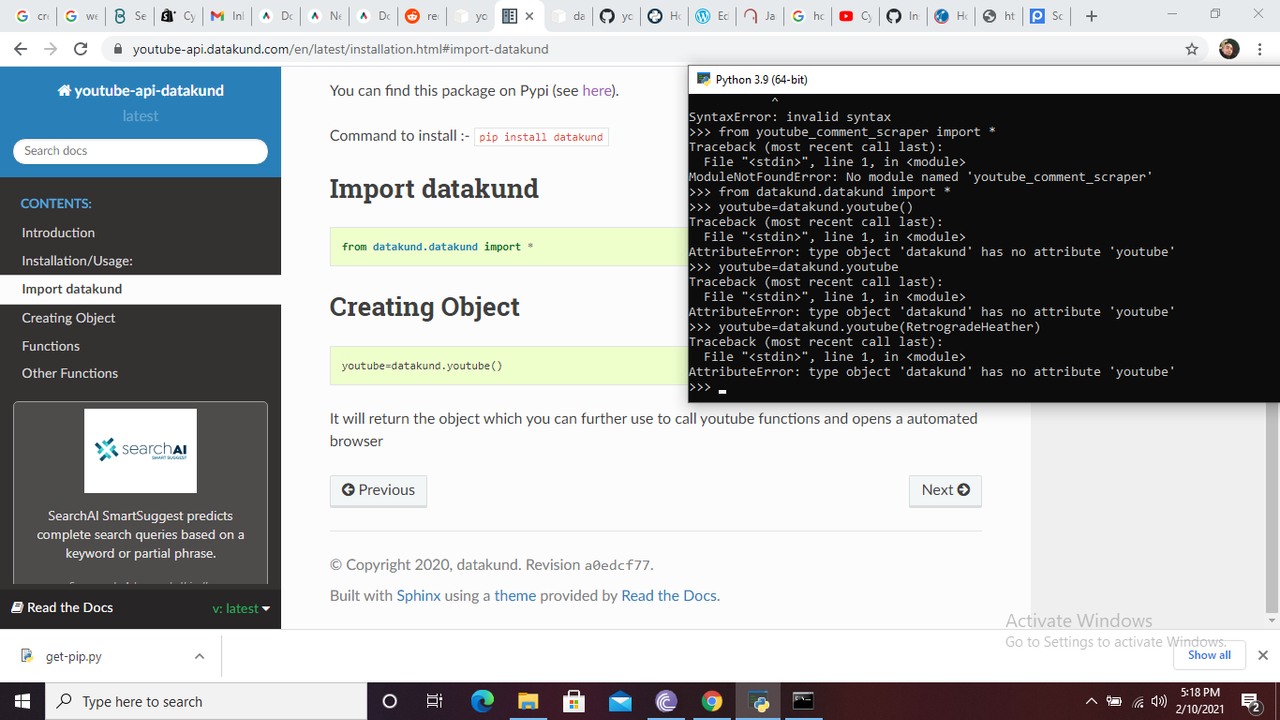Open the Windows Start menu

[x=23, y=701]
